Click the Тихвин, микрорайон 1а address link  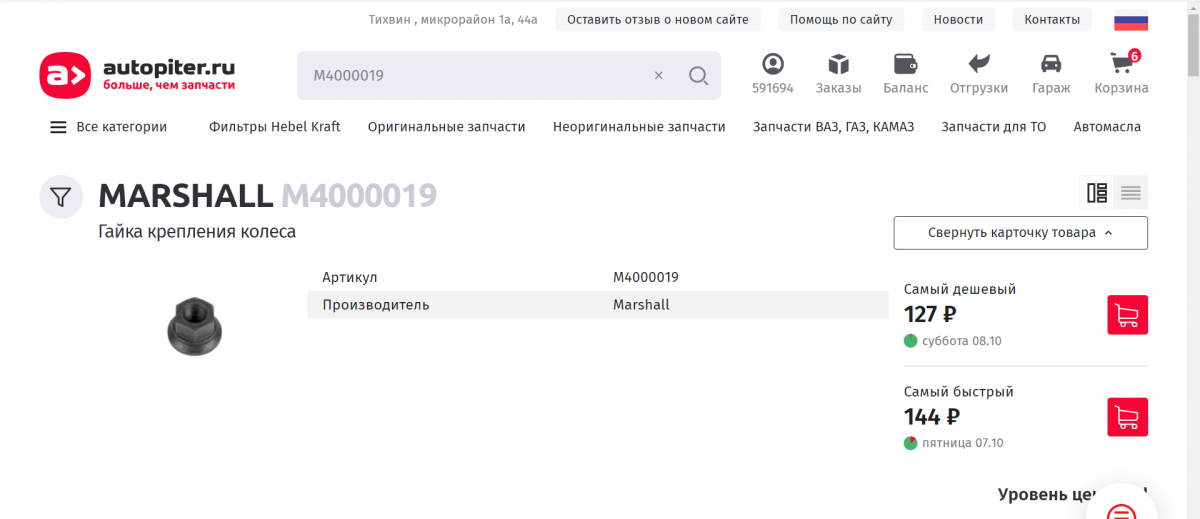(453, 20)
